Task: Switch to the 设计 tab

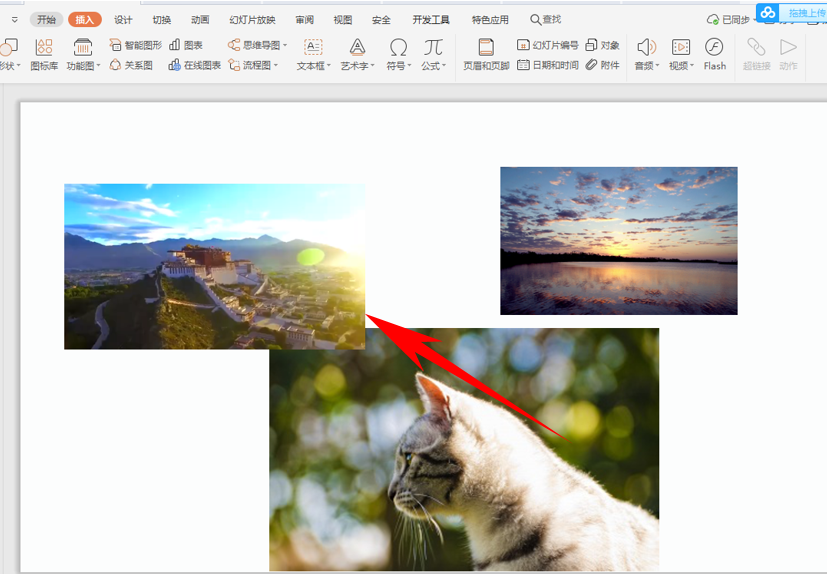Action: click(x=123, y=20)
